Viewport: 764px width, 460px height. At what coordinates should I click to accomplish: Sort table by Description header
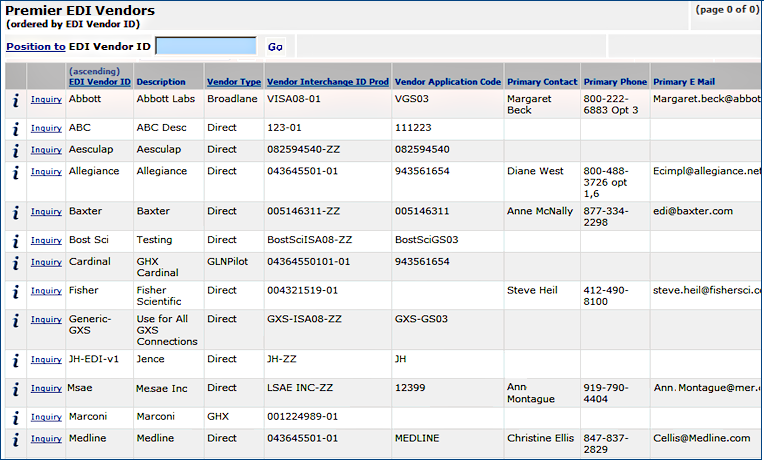[161, 82]
